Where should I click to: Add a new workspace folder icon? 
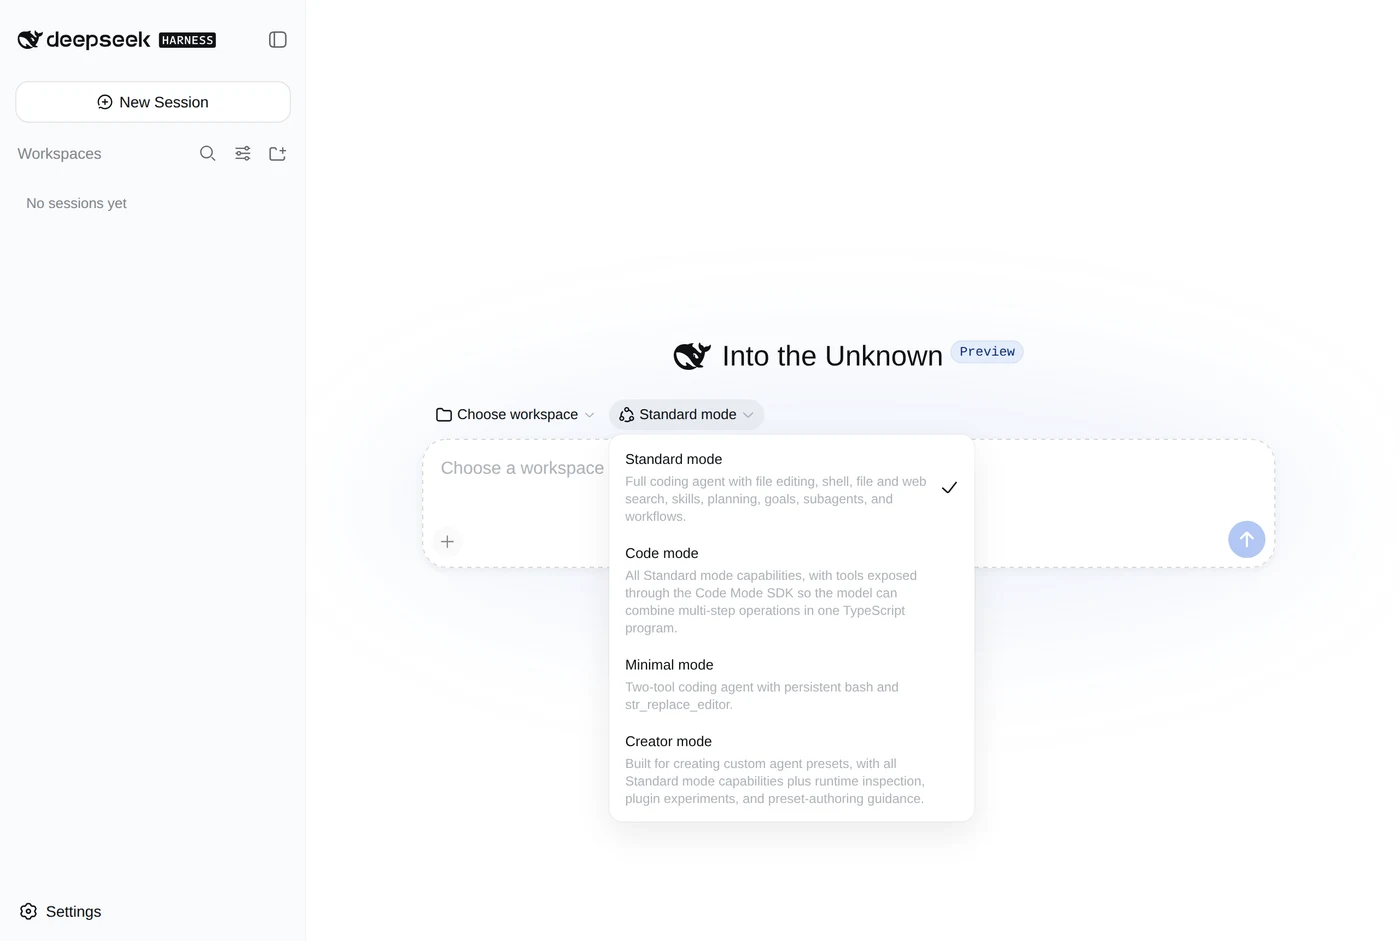tap(278, 153)
